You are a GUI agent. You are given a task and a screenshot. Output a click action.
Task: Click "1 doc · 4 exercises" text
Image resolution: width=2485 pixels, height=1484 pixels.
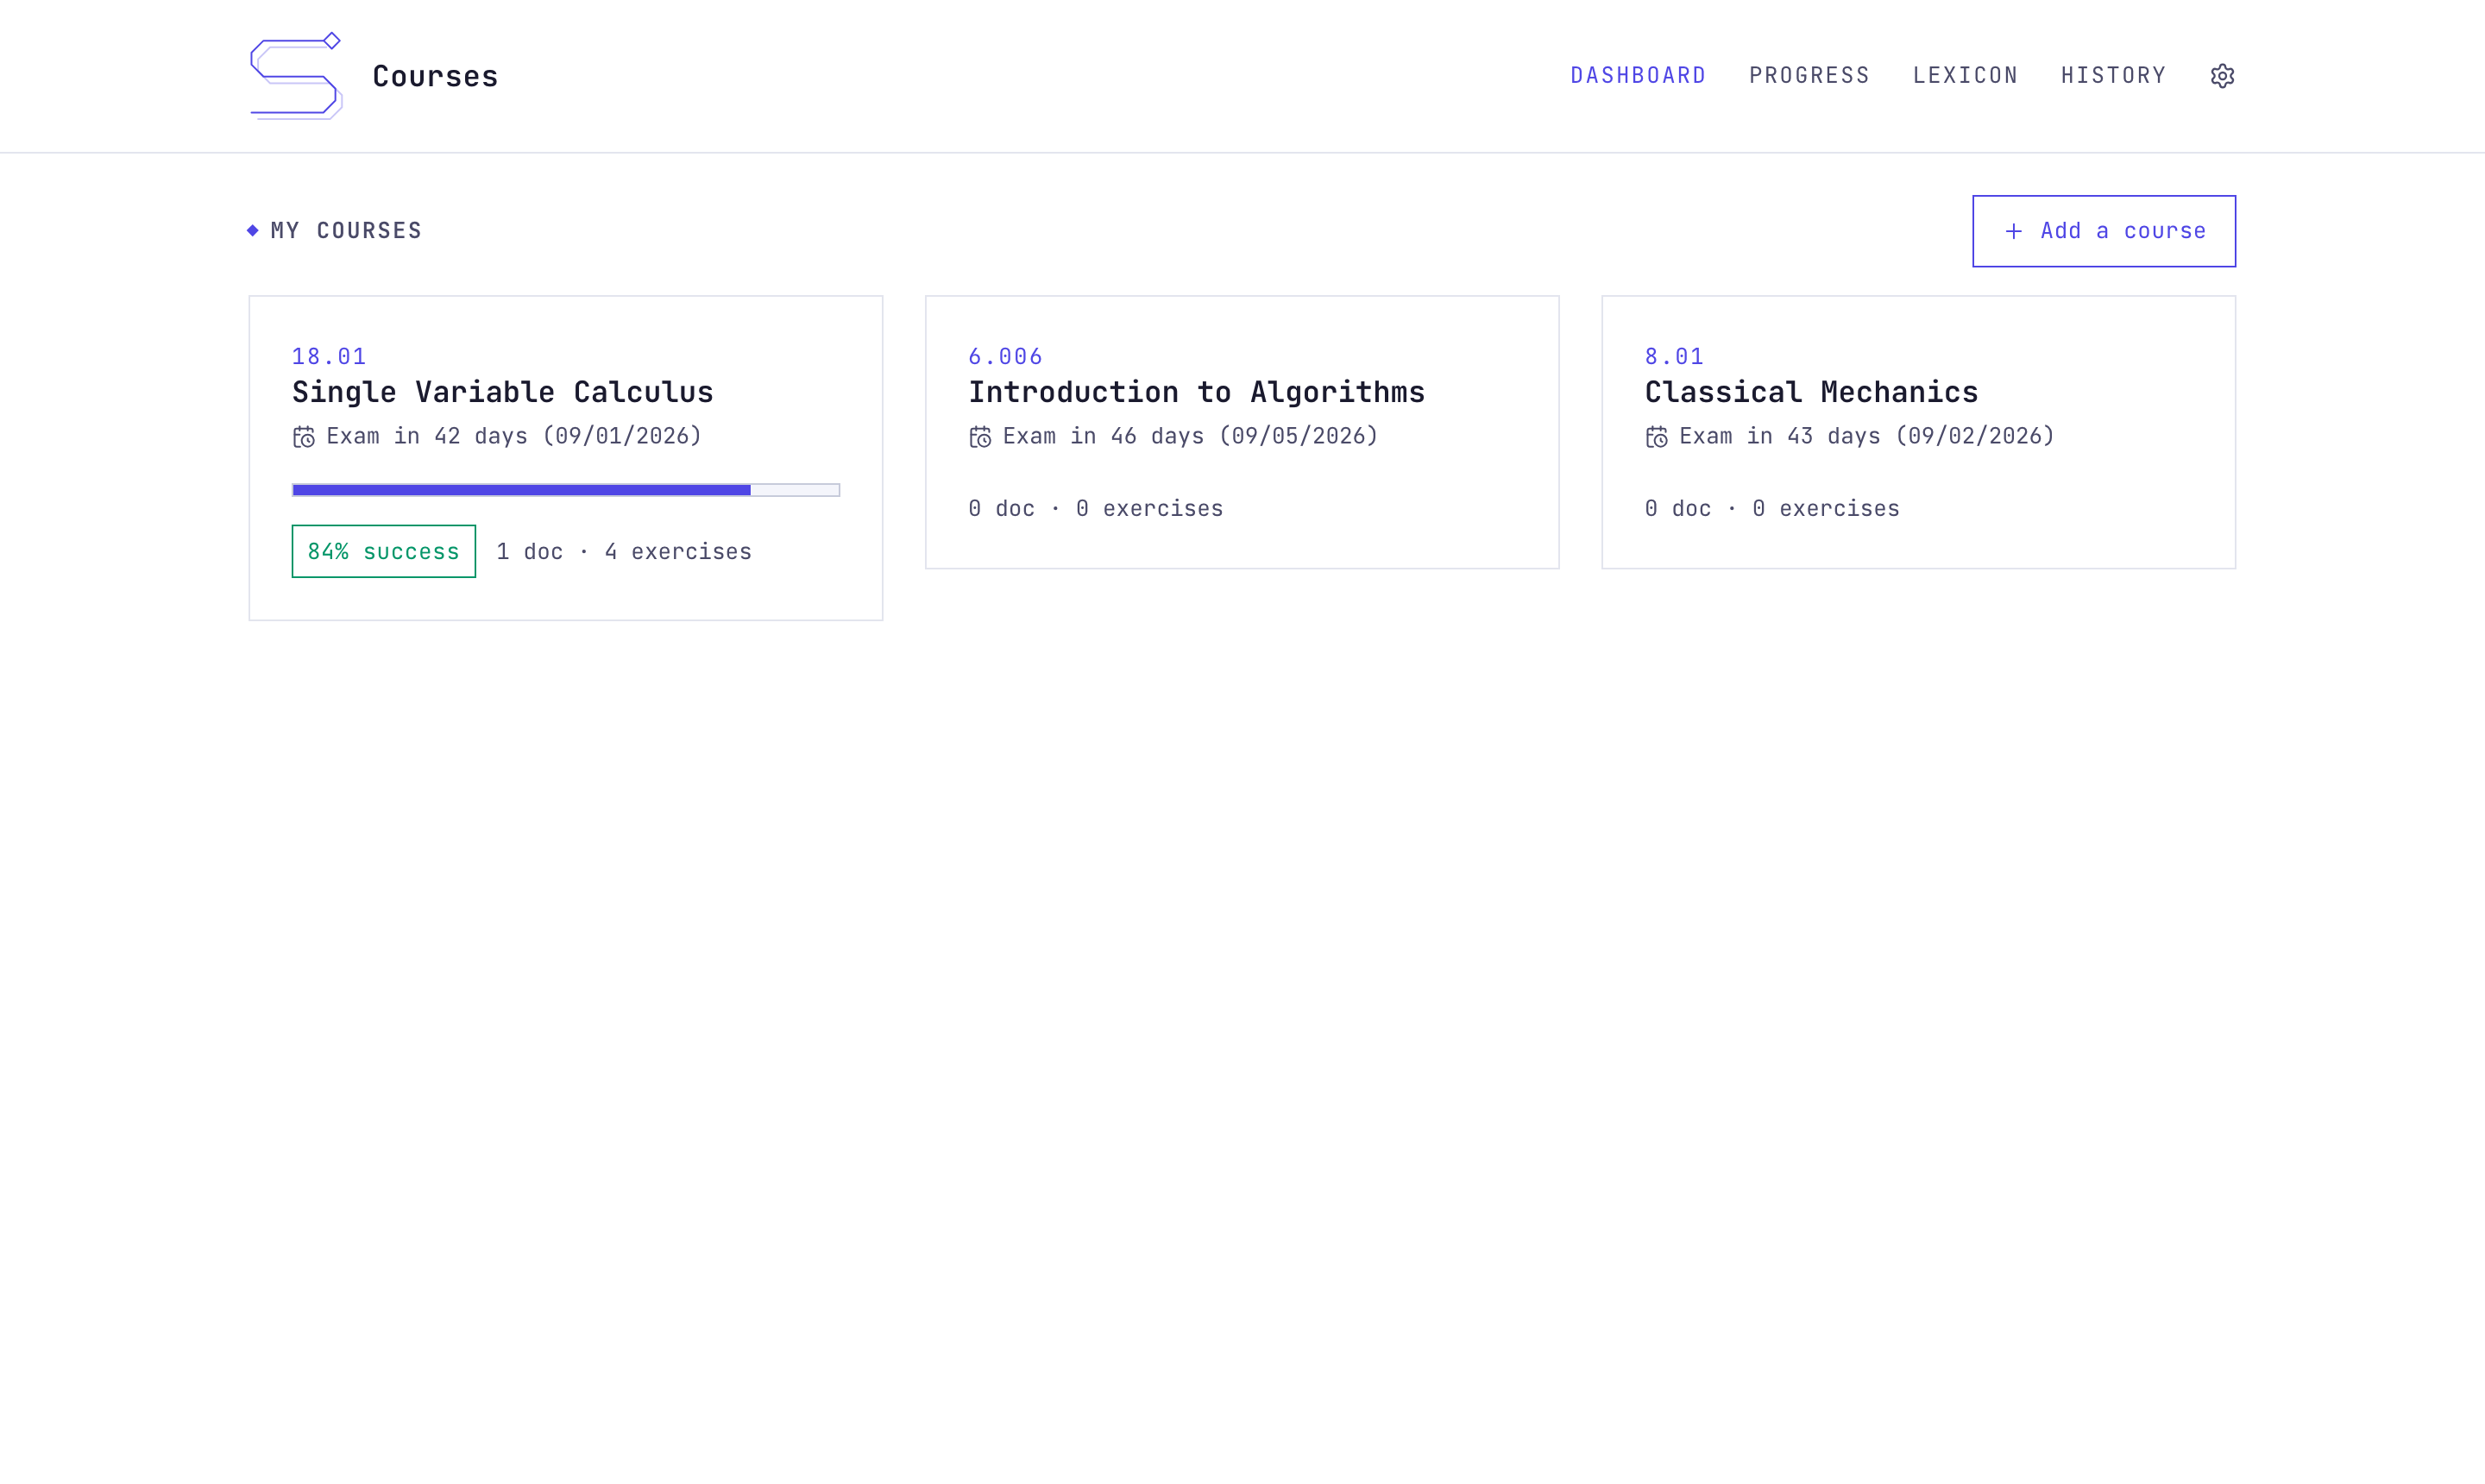click(624, 552)
